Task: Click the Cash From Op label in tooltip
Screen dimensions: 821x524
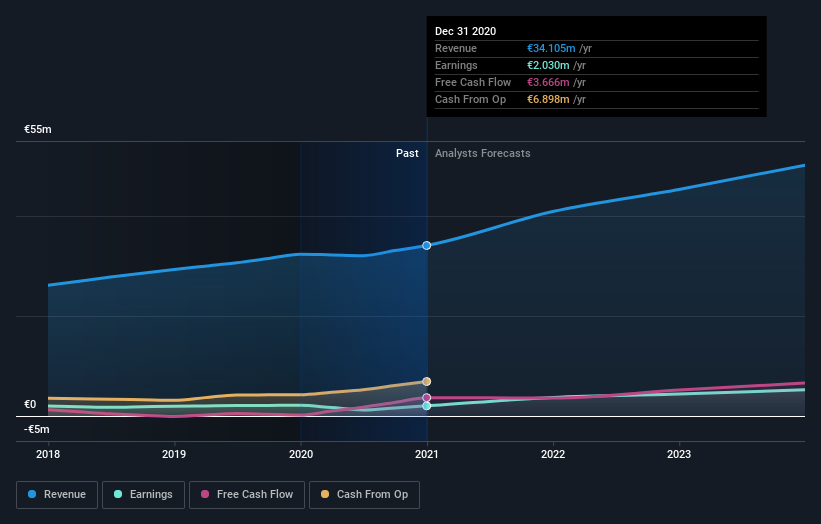Action: pos(471,99)
